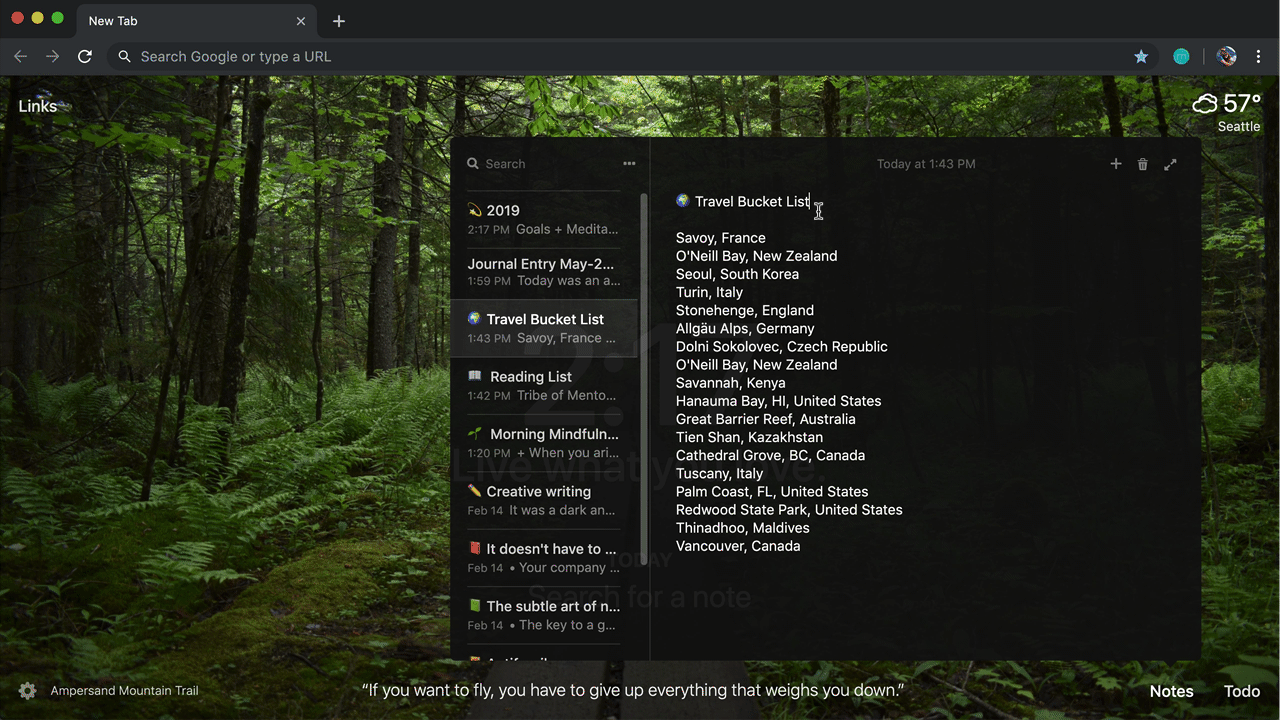Viewport: 1280px width, 720px height.
Task: Delete the note with trash icon
Action: [1143, 164]
